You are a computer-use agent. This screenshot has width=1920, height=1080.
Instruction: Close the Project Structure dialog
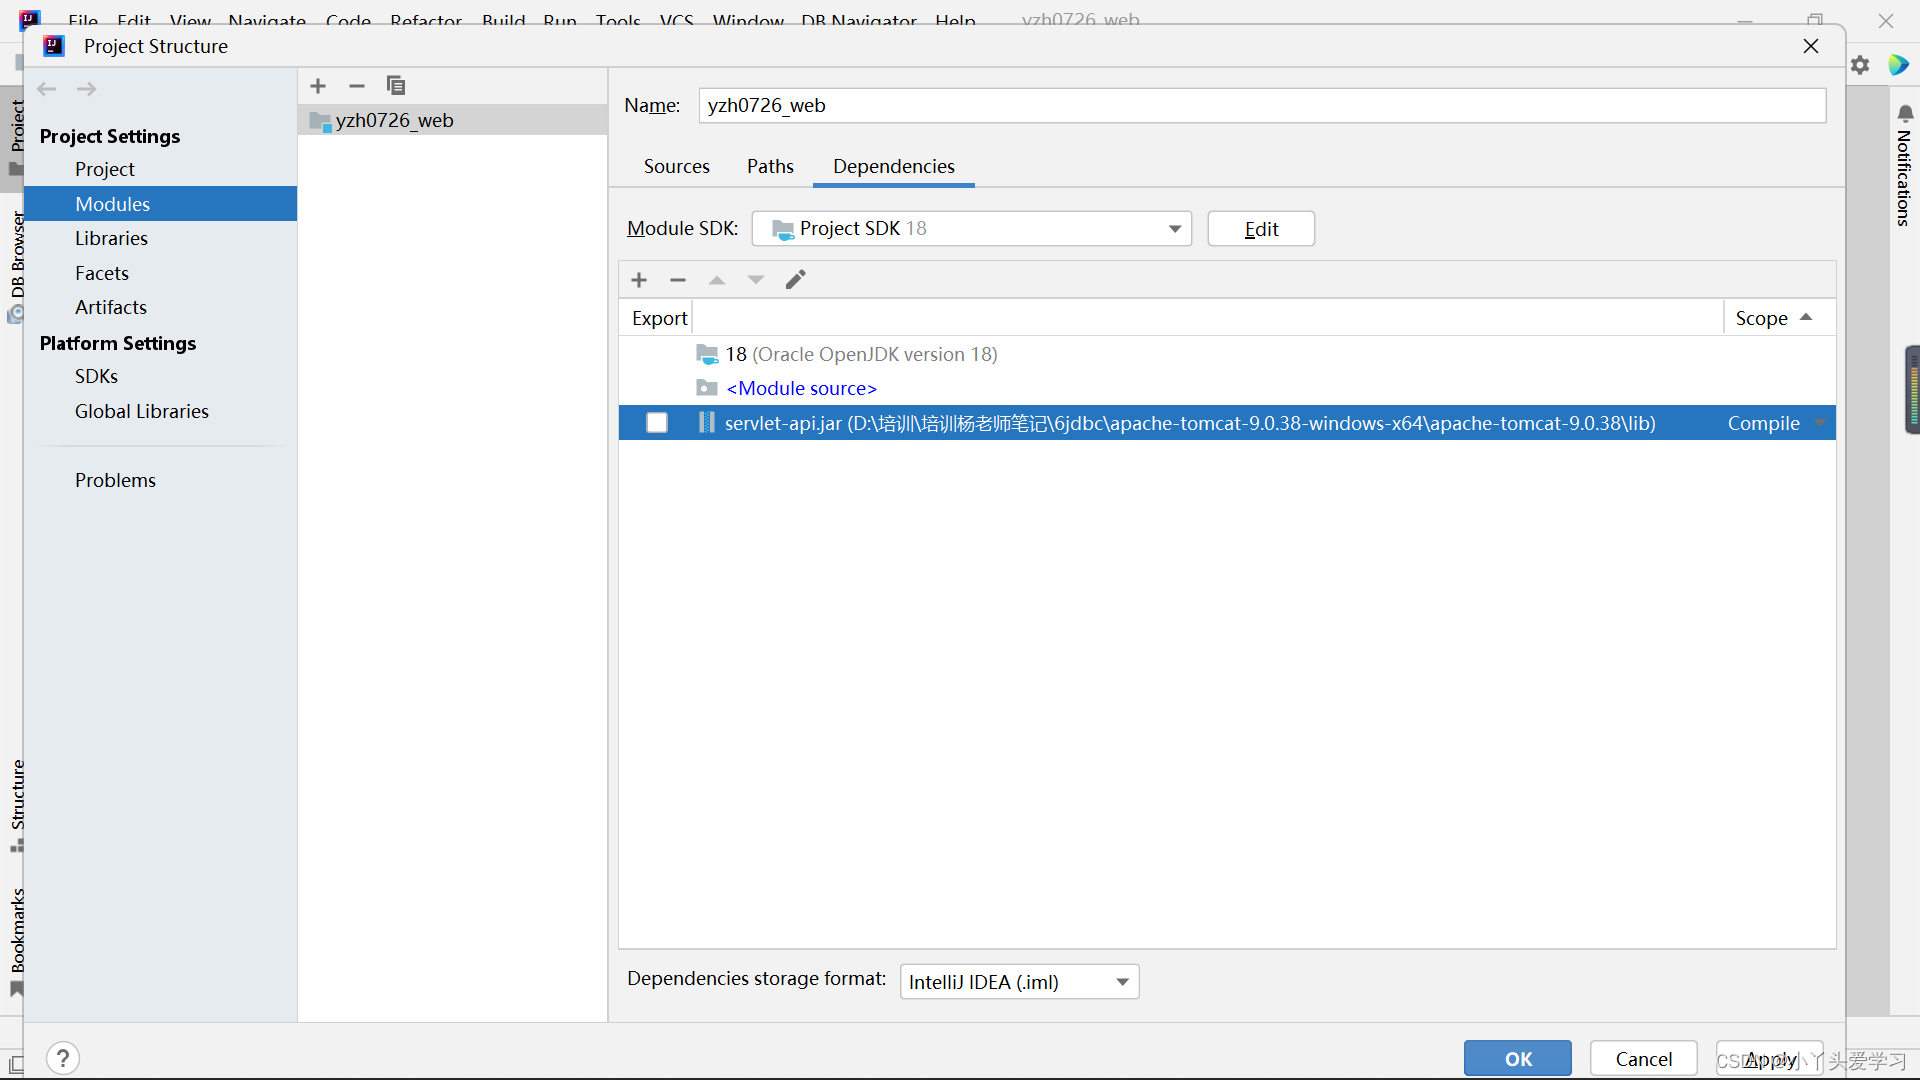[1811, 46]
